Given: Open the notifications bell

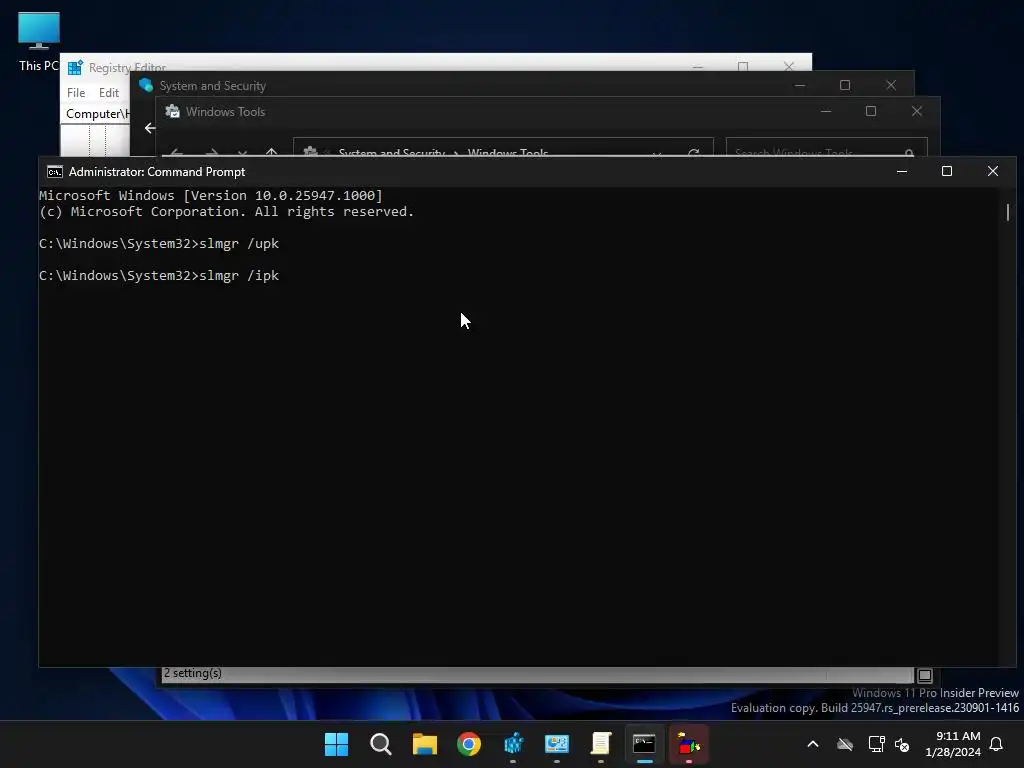Looking at the screenshot, I should [996, 744].
